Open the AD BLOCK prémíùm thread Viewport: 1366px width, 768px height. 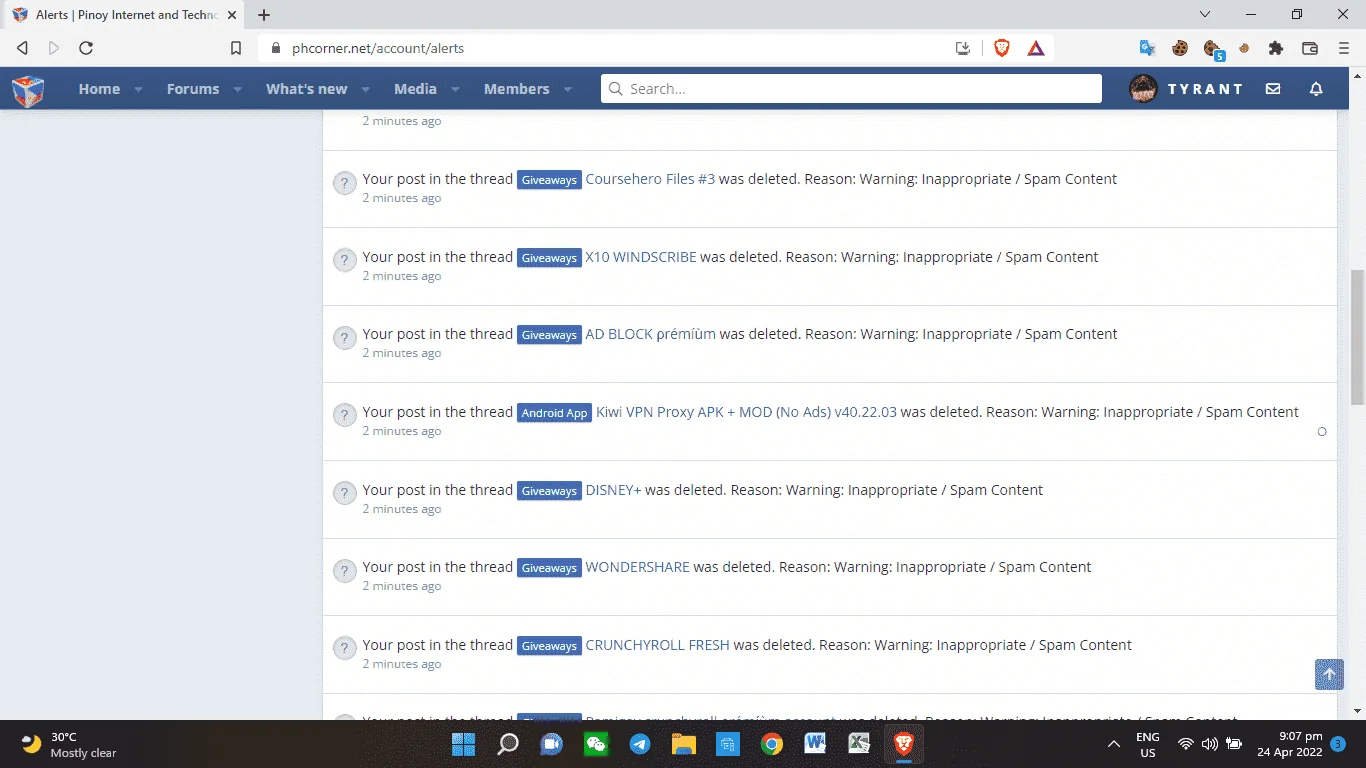click(x=650, y=334)
